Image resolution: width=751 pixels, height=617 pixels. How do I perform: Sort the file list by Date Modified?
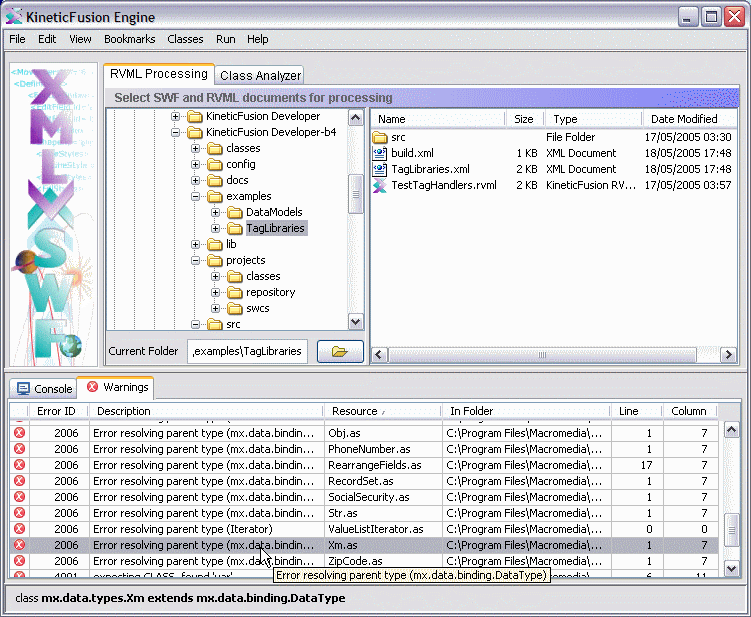click(x=683, y=119)
